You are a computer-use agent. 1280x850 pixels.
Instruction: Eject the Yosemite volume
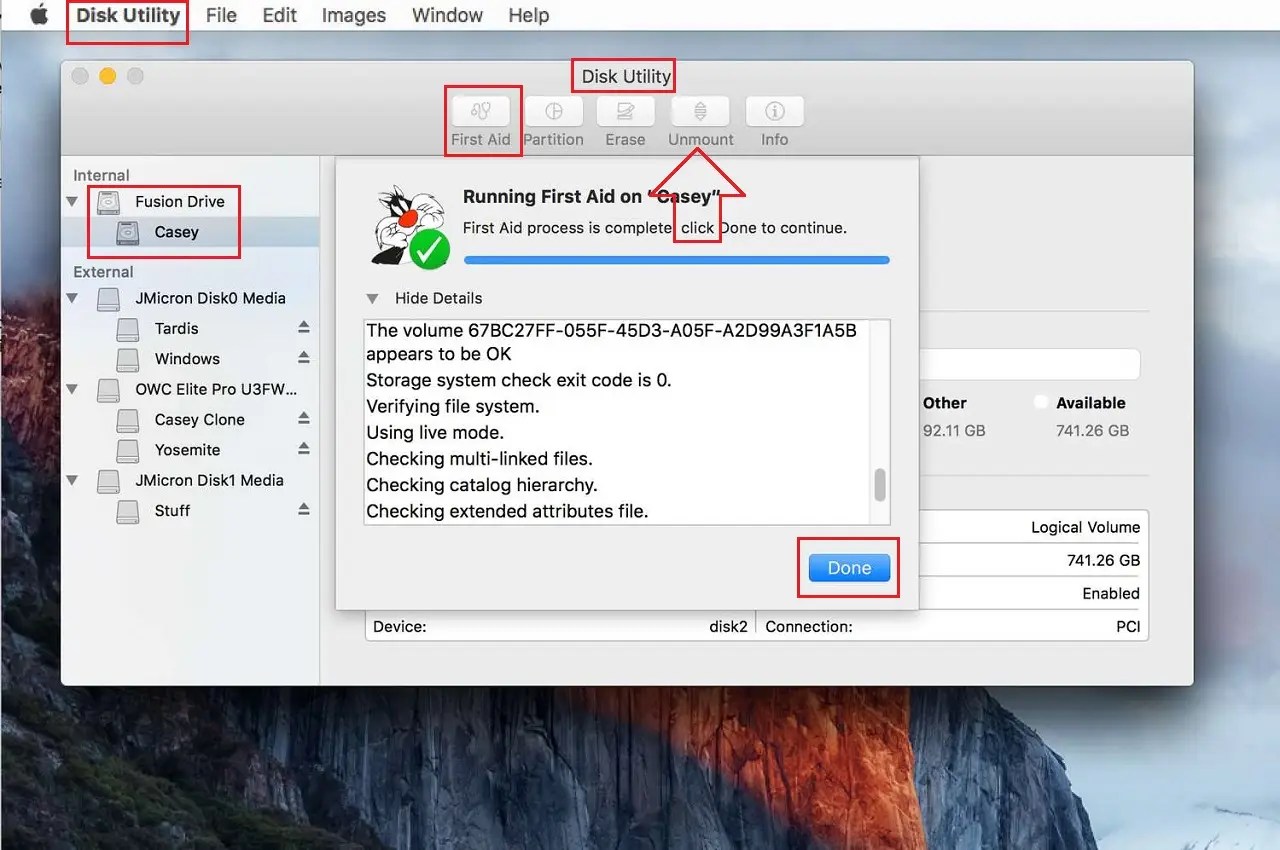coord(305,449)
